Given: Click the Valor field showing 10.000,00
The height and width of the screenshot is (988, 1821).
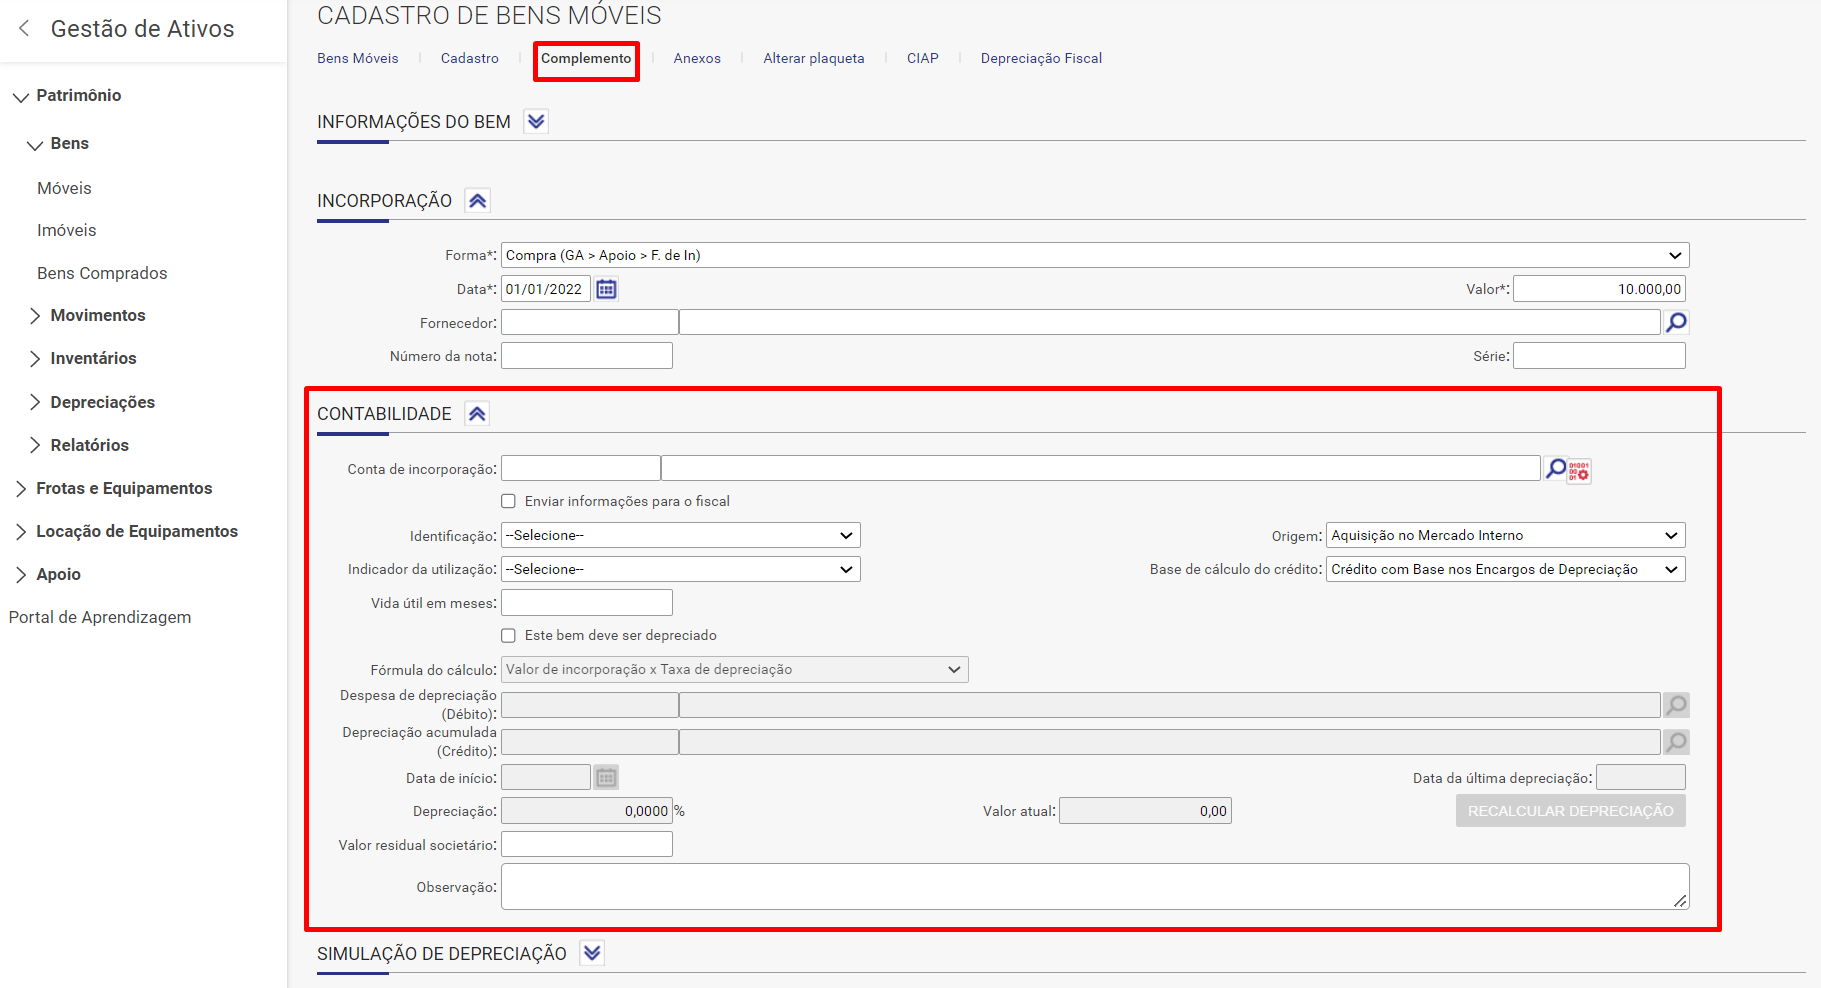Looking at the screenshot, I should pos(1599,289).
